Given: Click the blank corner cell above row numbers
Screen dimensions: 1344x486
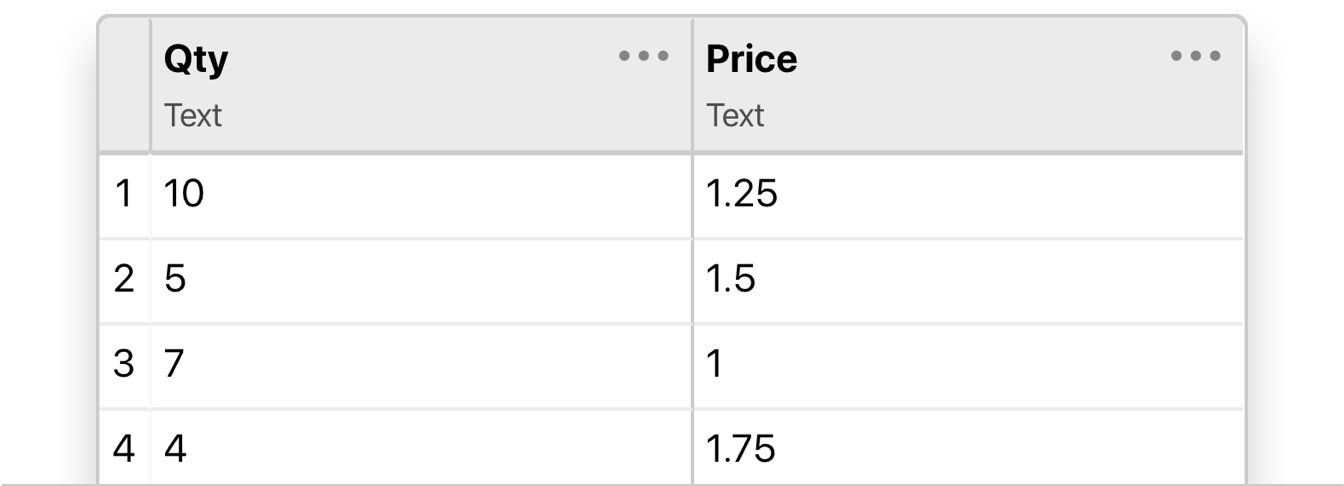Looking at the screenshot, I should click(x=124, y=85).
